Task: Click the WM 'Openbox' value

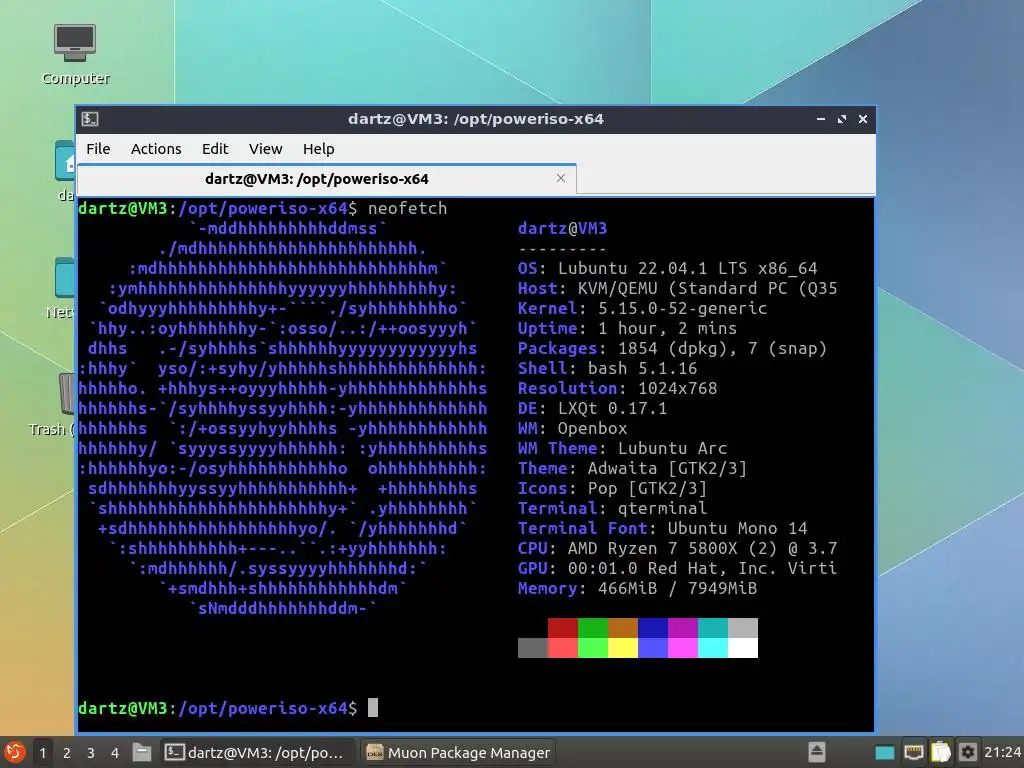Action: tap(592, 428)
